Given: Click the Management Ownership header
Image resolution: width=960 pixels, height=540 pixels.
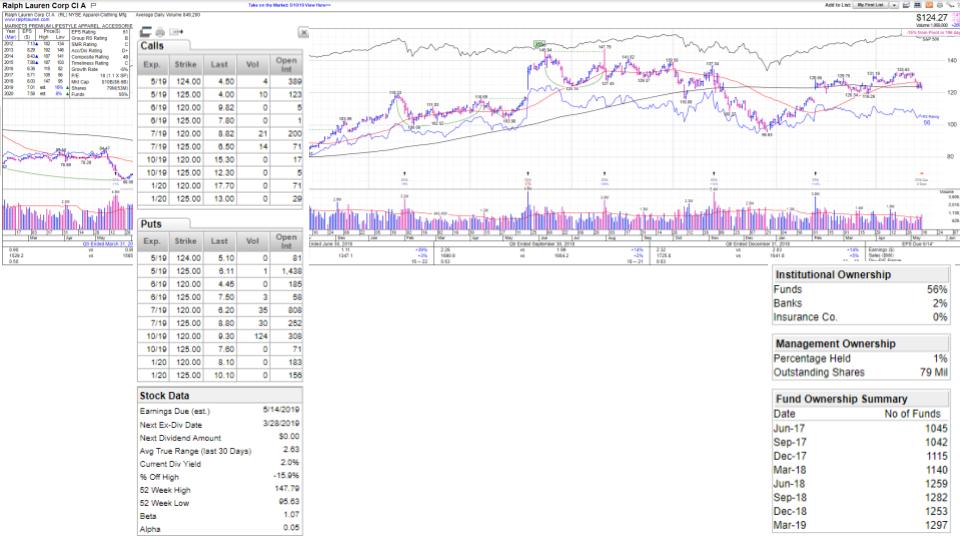Looking at the screenshot, I should click(x=861, y=343).
